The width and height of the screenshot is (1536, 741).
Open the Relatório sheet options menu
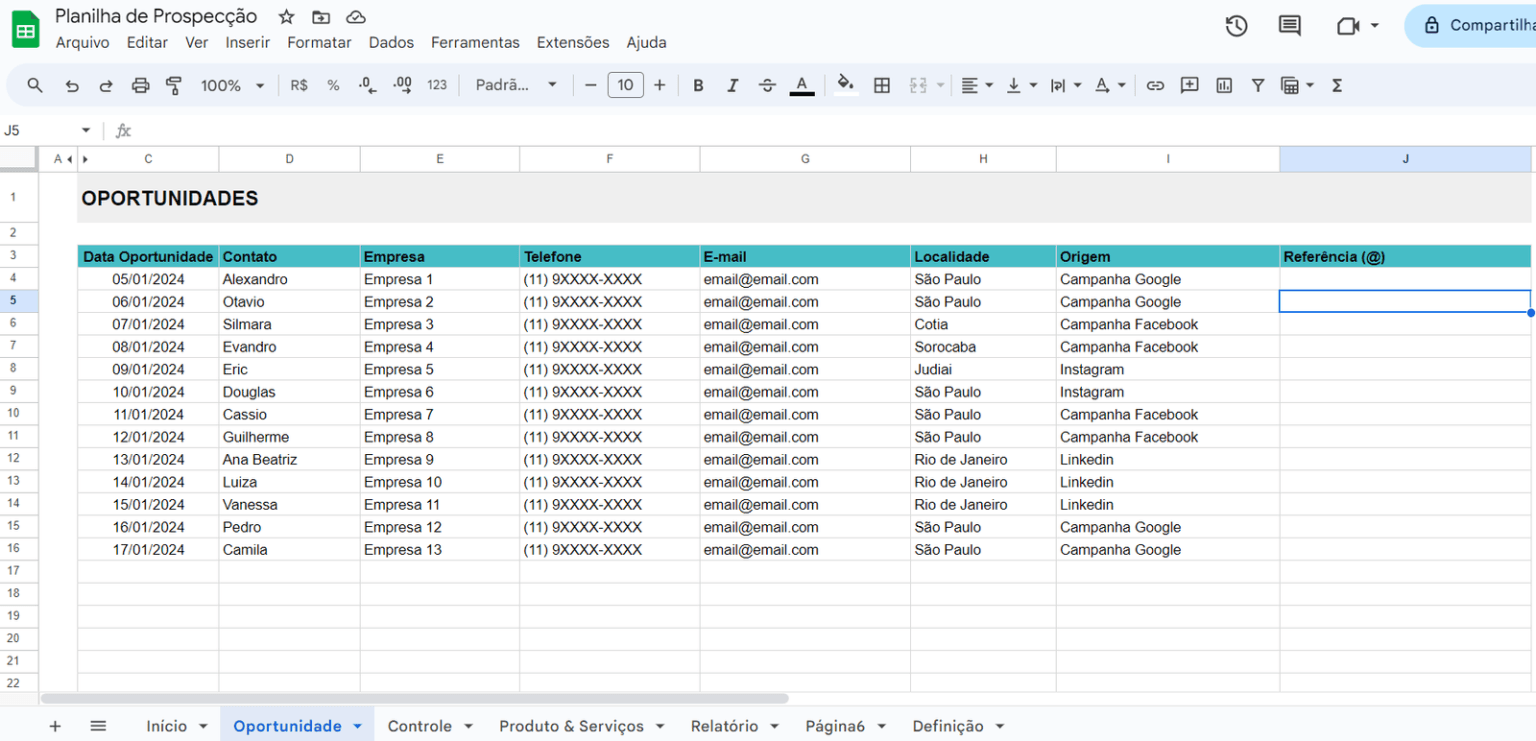[x=774, y=726]
